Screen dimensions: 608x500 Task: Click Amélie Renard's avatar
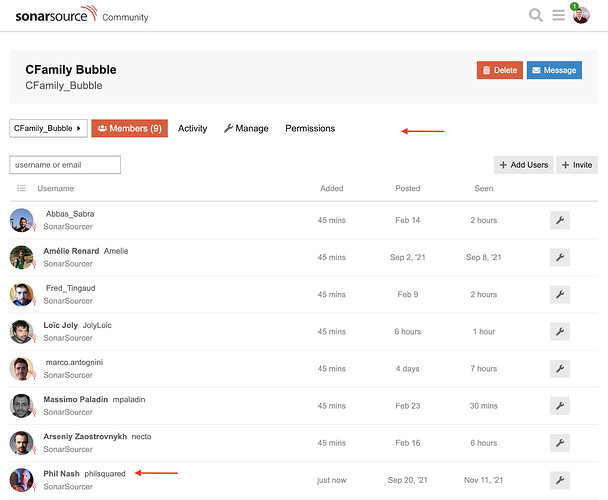pos(22,257)
